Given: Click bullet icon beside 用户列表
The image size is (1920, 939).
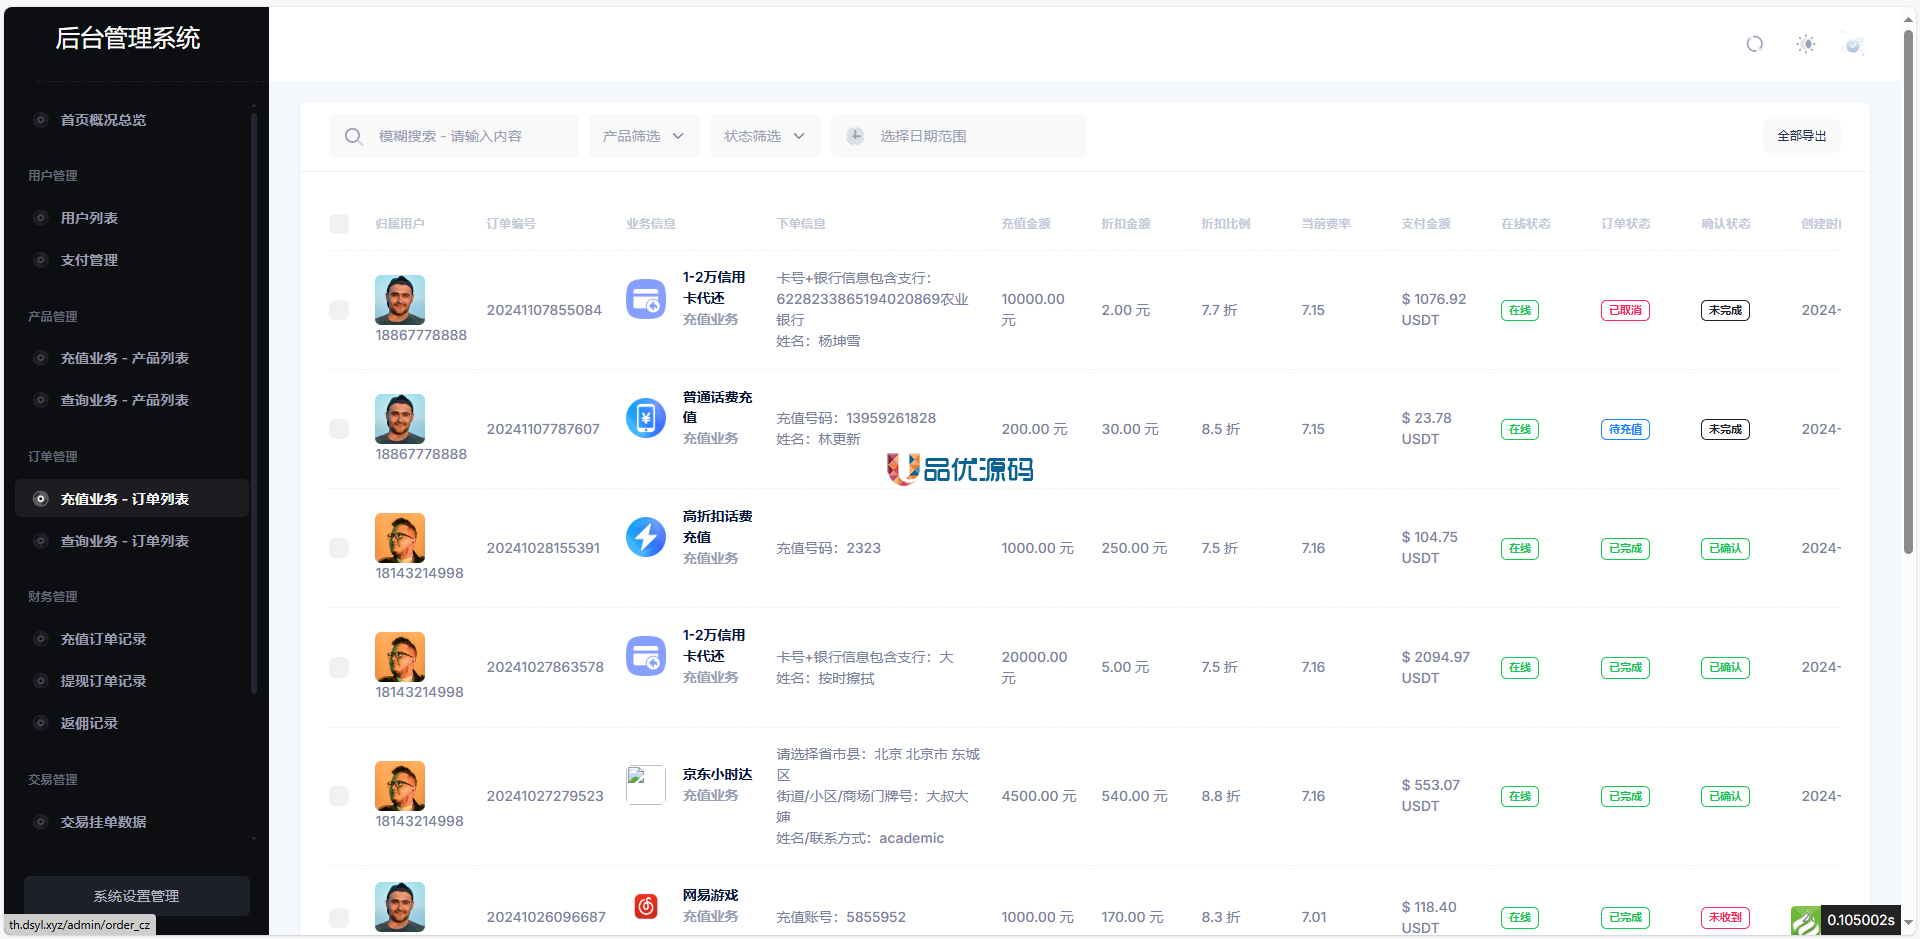Looking at the screenshot, I should [41, 218].
